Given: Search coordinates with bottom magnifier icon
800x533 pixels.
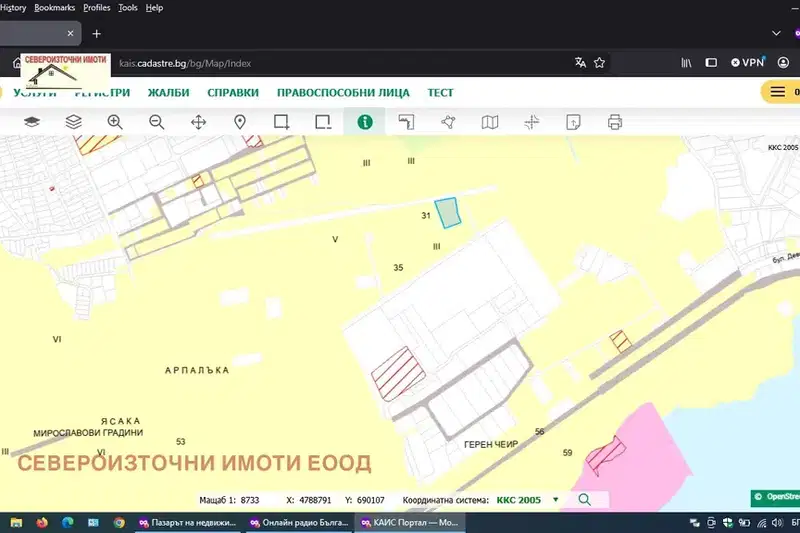Looking at the screenshot, I should 585,500.
